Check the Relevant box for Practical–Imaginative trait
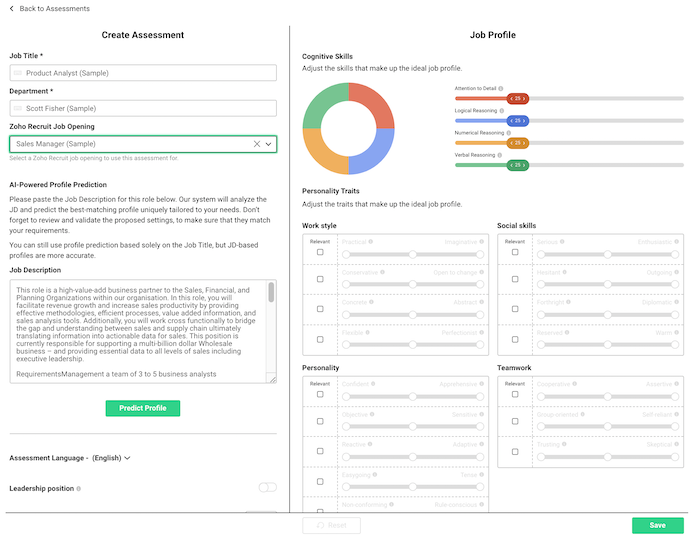Screen dimensions: 700x536 tap(320, 253)
